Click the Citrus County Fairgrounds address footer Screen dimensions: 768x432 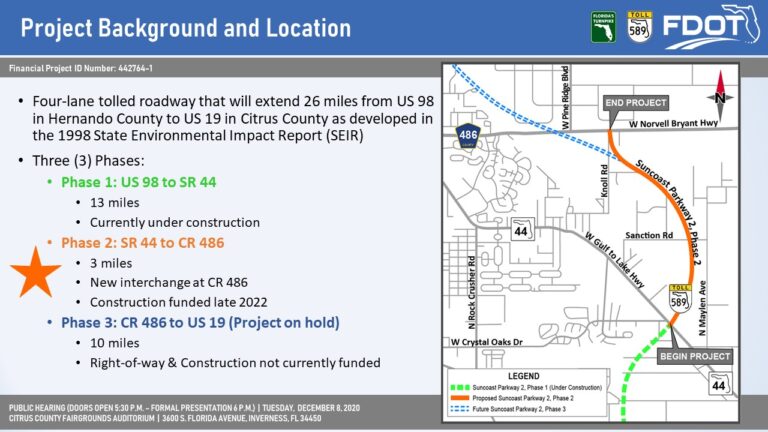tap(165, 418)
